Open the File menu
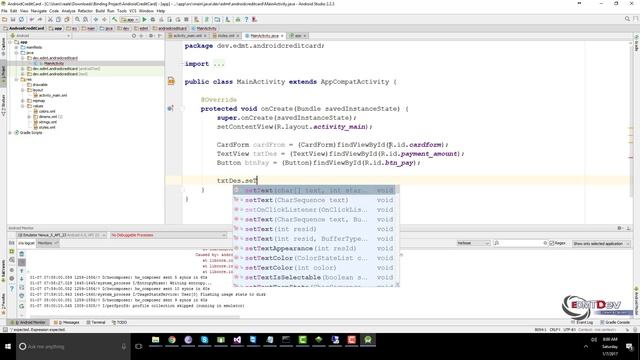The height and width of the screenshot is (360, 640). pos(4,11)
